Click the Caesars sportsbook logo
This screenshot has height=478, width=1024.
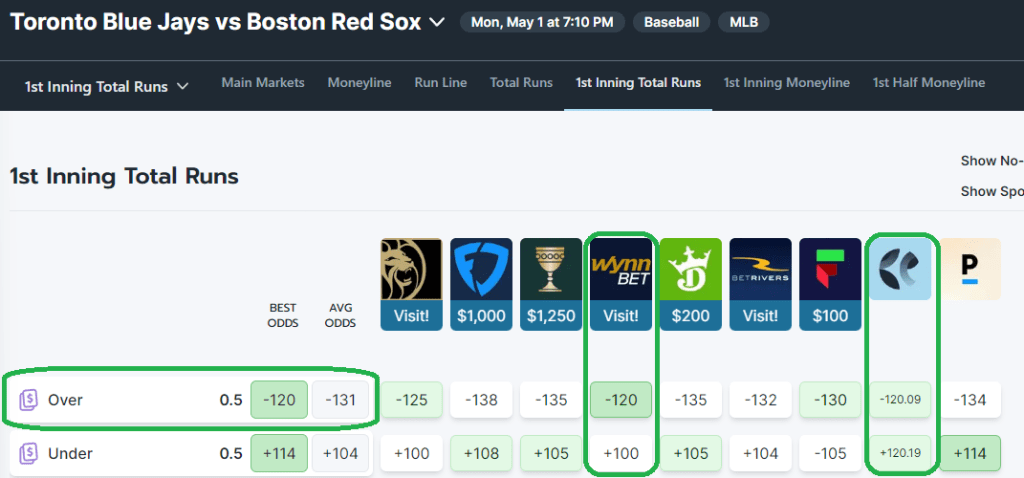coord(551,270)
